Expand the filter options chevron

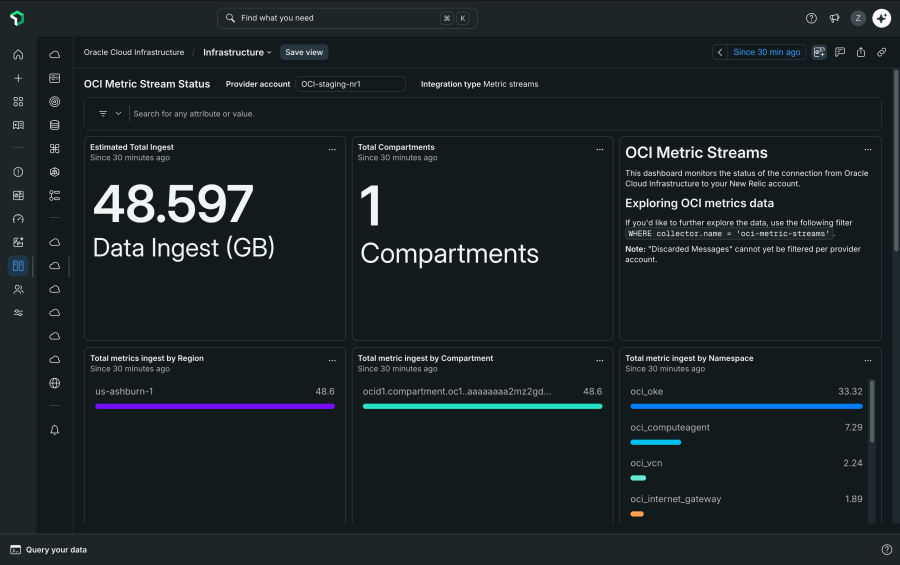(118, 114)
